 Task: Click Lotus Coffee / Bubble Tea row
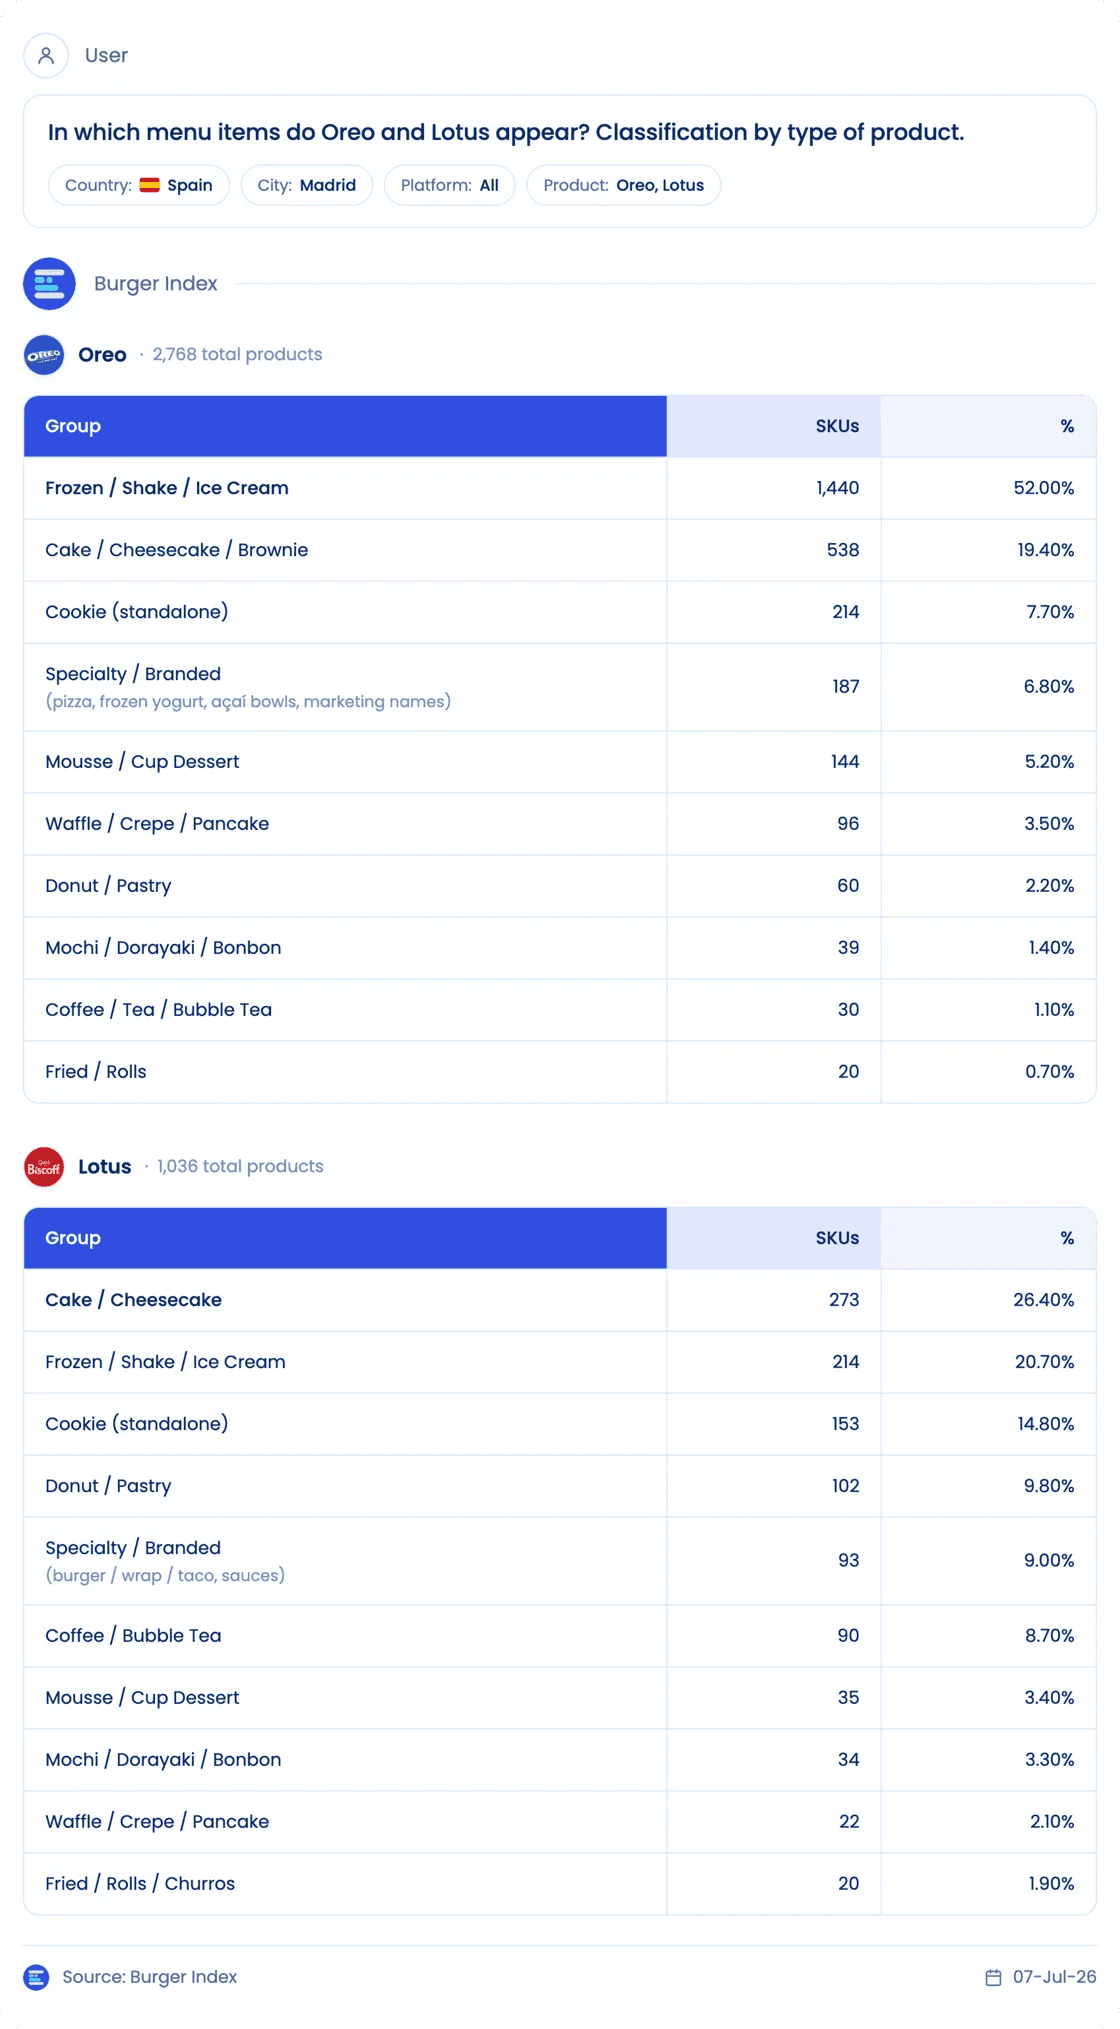pos(560,1636)
